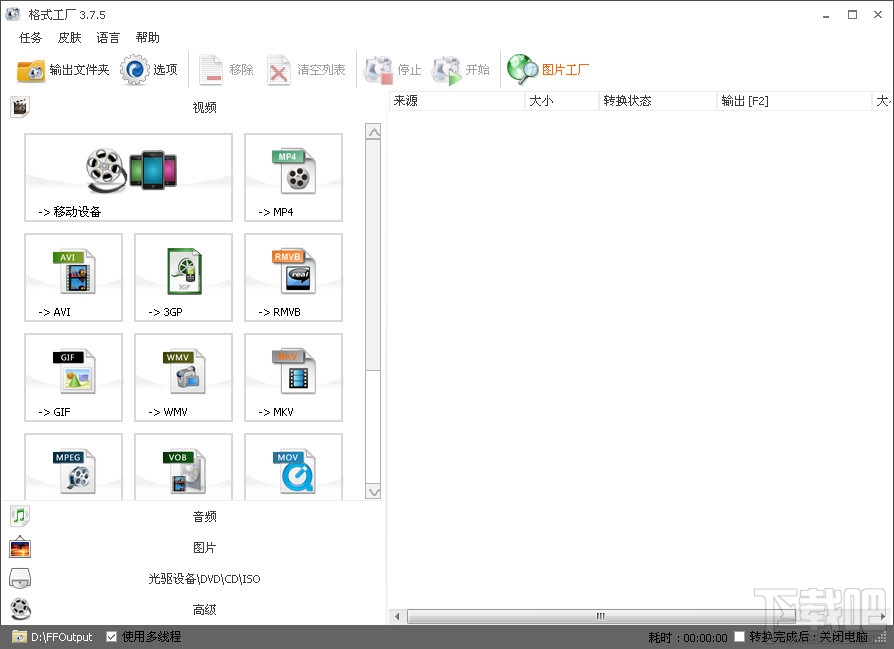Select the 移动设备 mobile device converter
The height and width of the screenshot is (649, 894).
tap(128, 177)
